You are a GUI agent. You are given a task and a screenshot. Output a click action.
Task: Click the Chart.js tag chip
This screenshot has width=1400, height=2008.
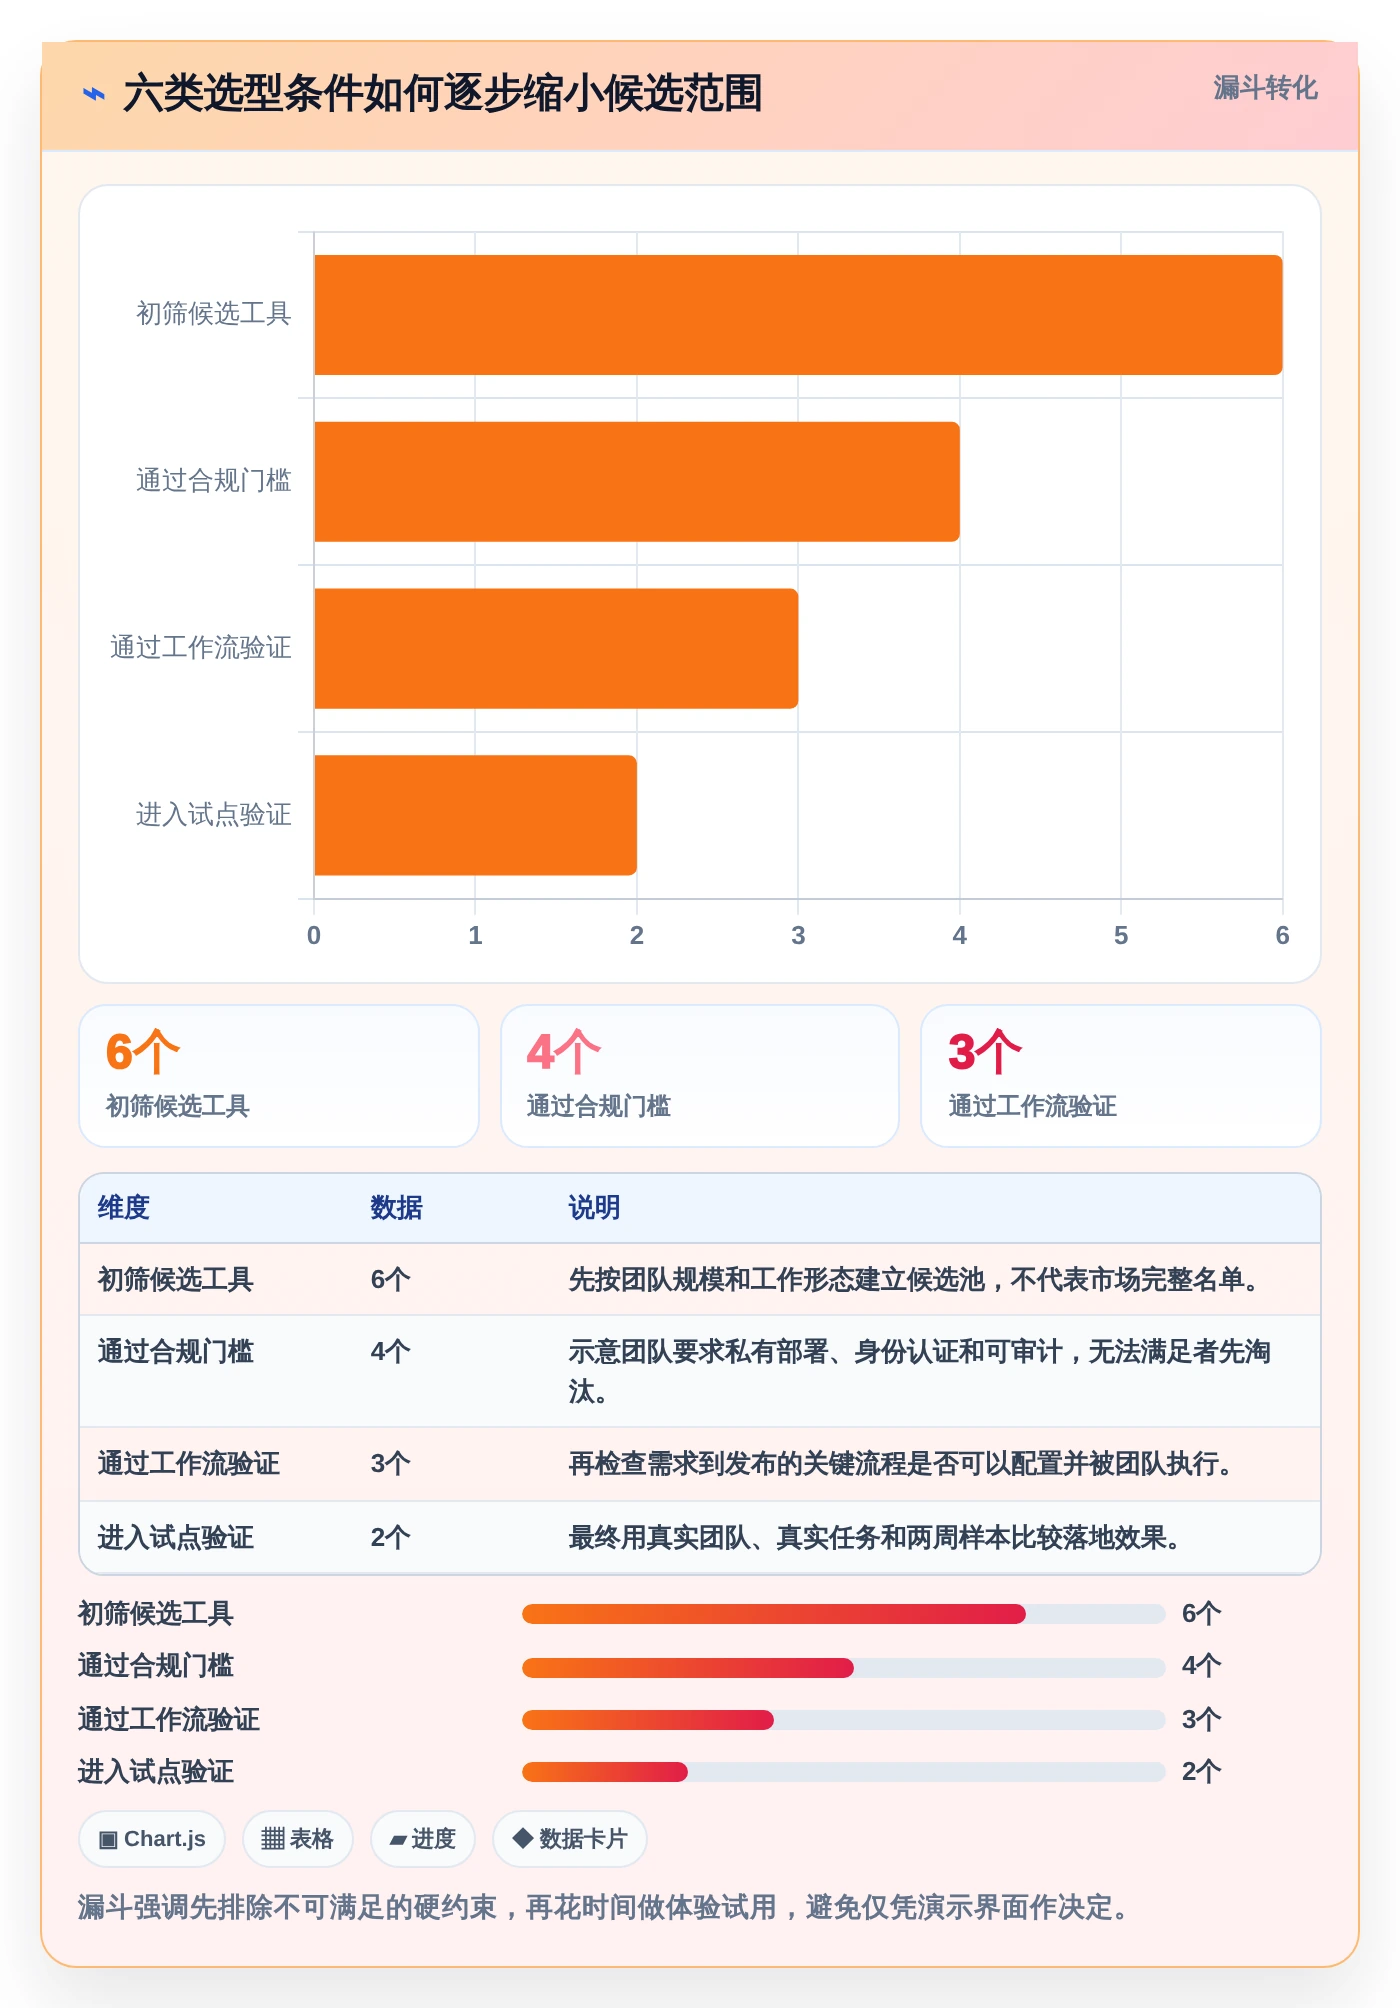(x=152, y=1839)
